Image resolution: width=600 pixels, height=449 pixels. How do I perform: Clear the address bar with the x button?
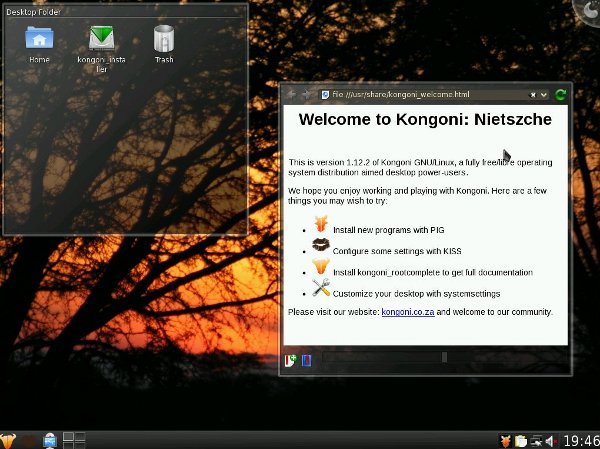coord(533,95)
